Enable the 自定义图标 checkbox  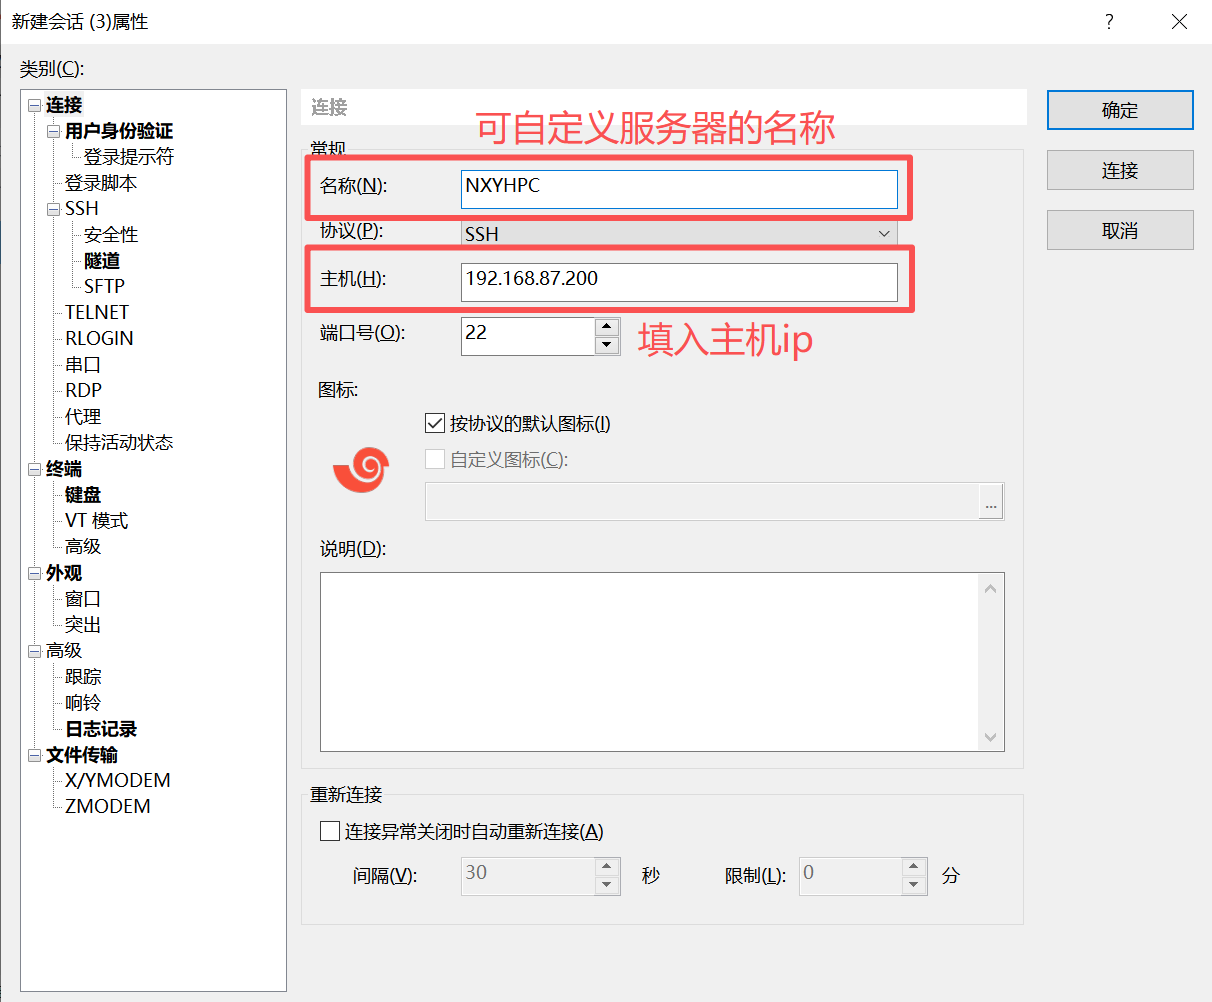tap(435, 459)
